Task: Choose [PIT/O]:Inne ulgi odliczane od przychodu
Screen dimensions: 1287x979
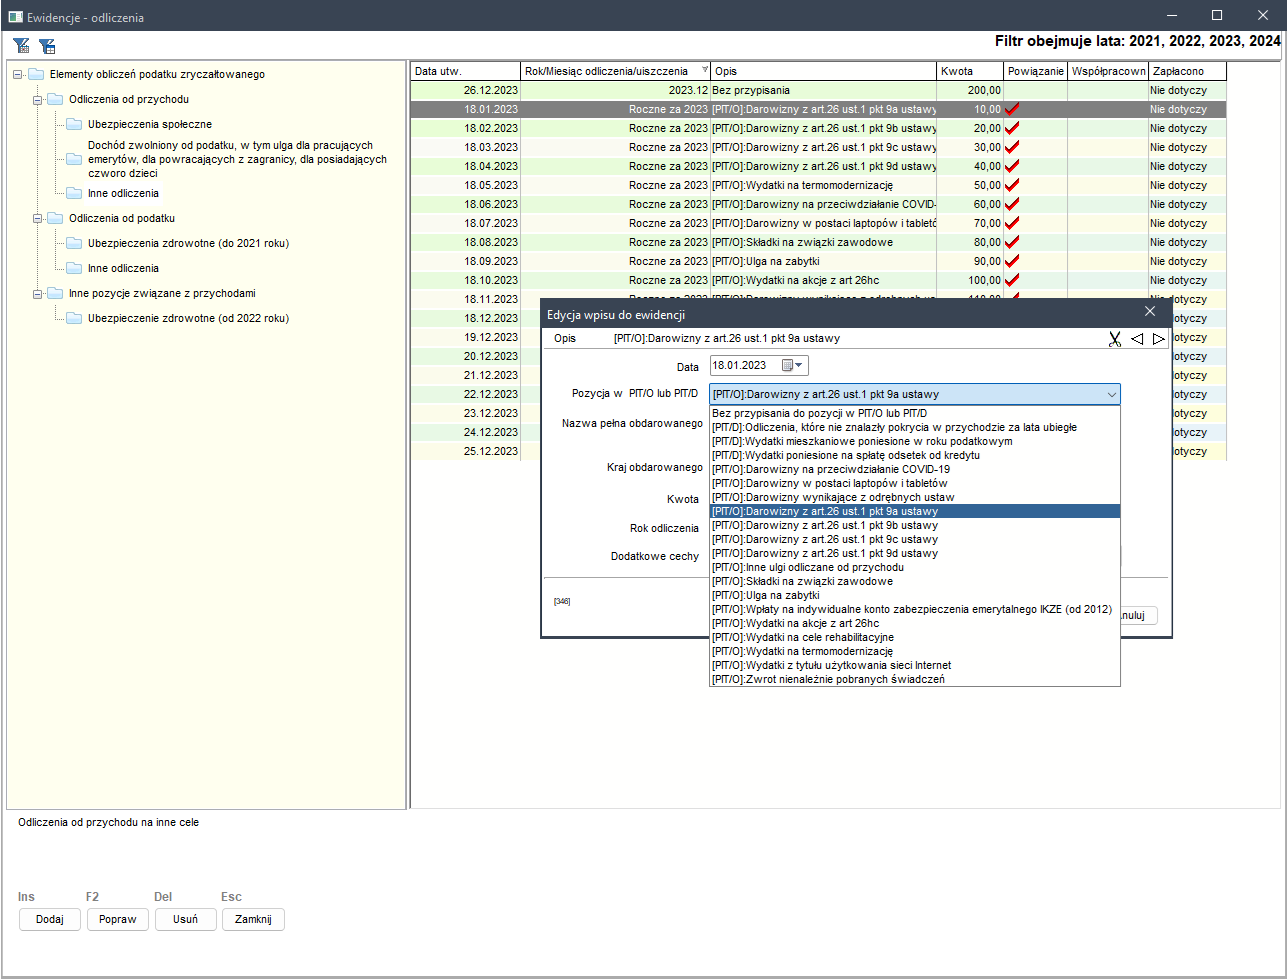Action: tap(915, 567)
